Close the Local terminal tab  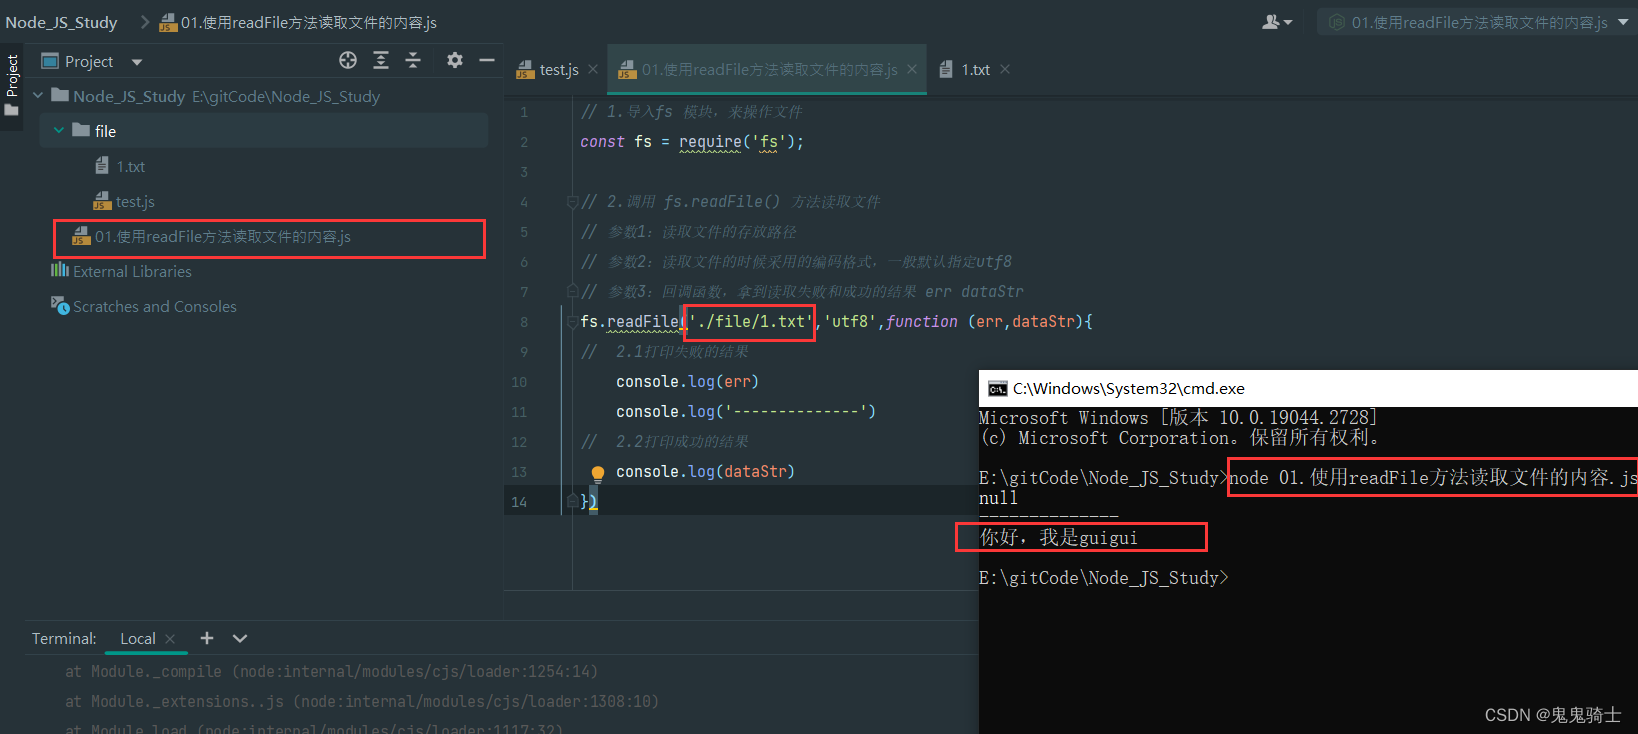pos(170,638)
